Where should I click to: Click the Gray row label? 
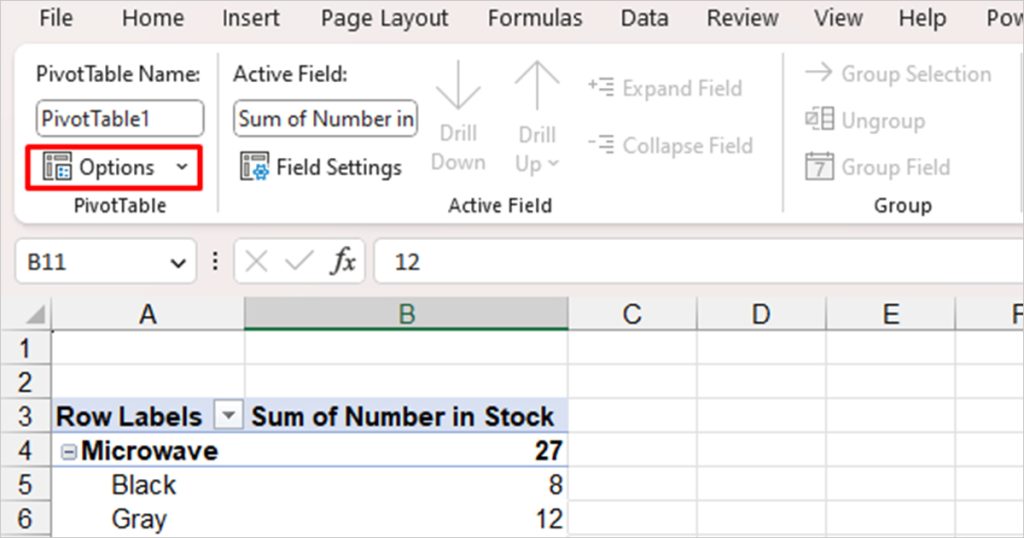pyautogui.click(x=139, y=519)
